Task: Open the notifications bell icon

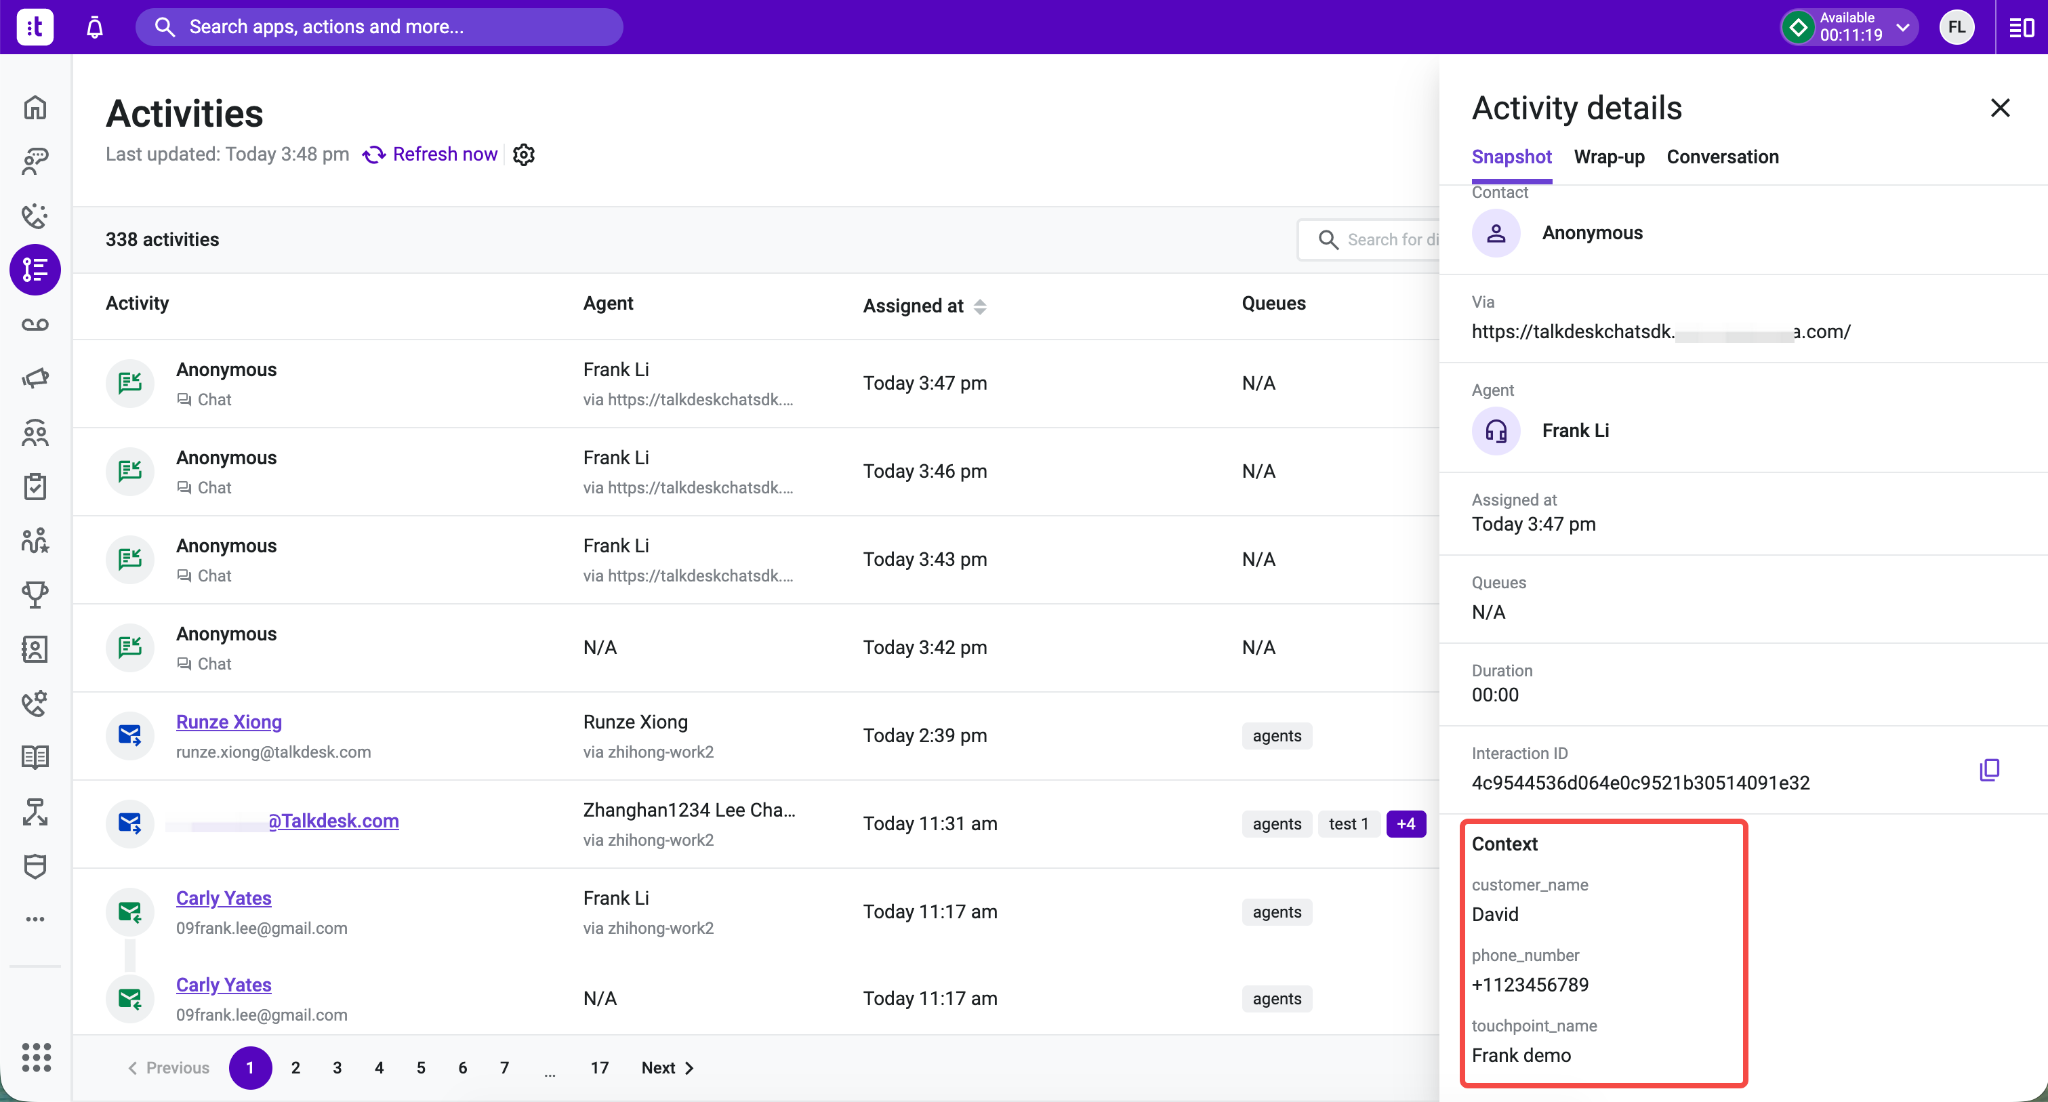Action: coord(95,27)
